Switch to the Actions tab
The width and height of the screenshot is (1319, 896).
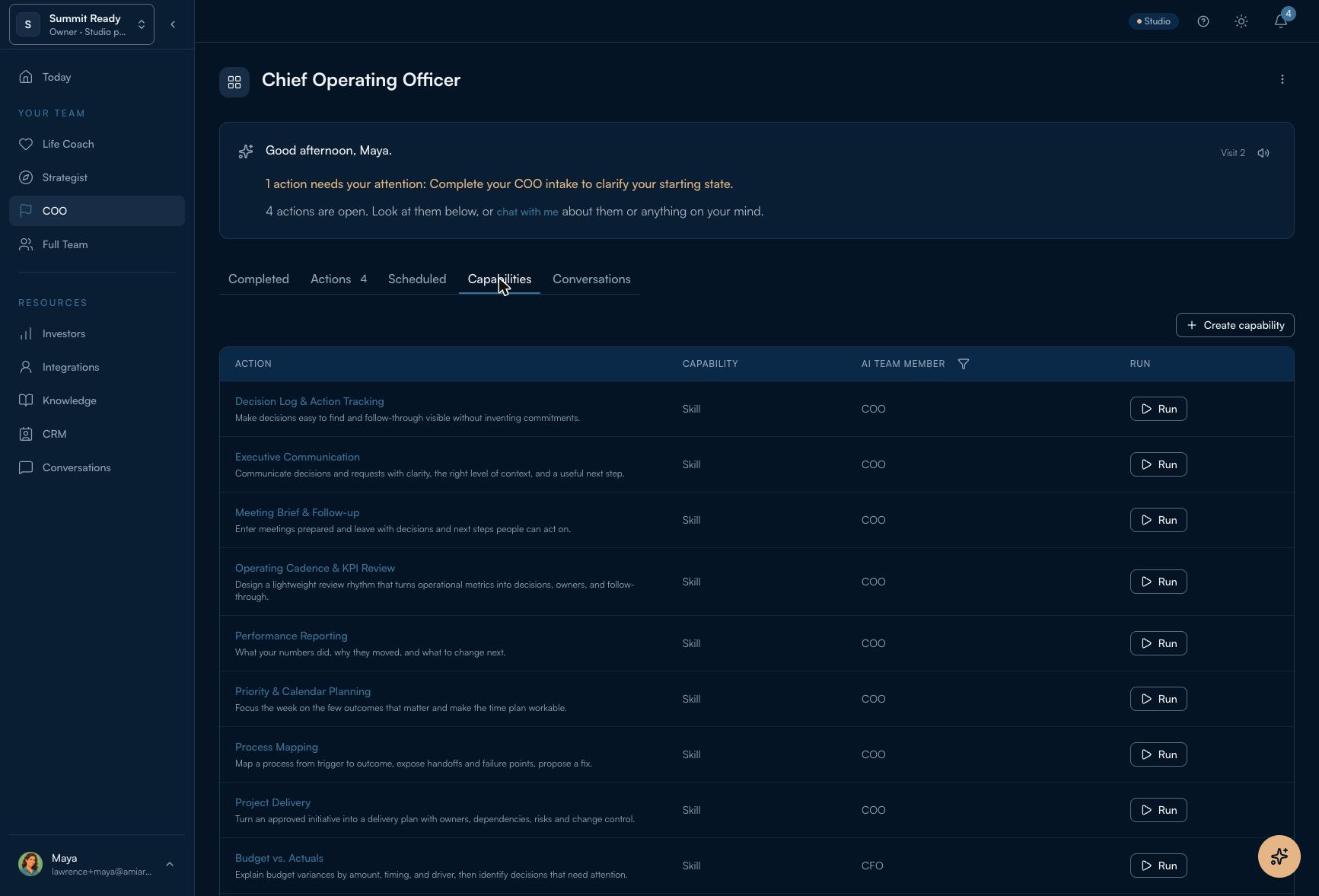[338, 279]
